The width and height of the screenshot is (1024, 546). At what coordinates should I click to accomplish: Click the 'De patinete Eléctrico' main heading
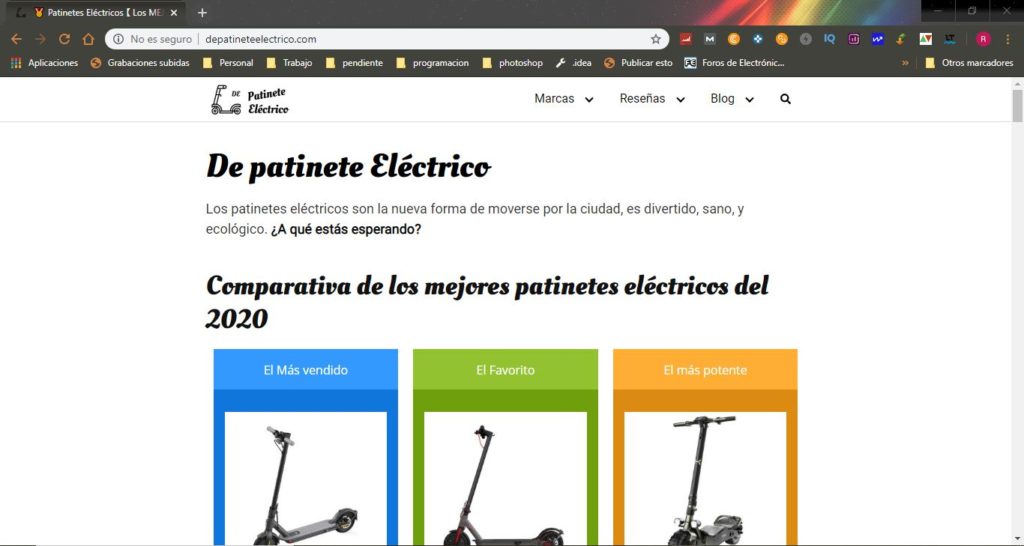click(348, 167)
